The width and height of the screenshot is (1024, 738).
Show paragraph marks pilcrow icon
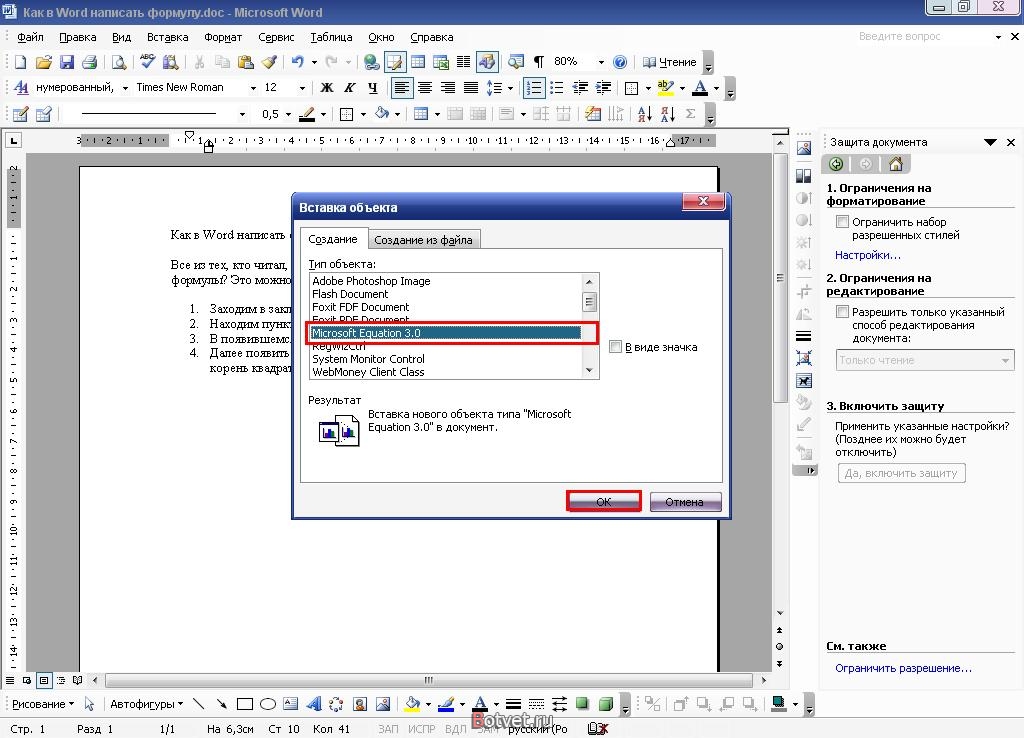539,62
